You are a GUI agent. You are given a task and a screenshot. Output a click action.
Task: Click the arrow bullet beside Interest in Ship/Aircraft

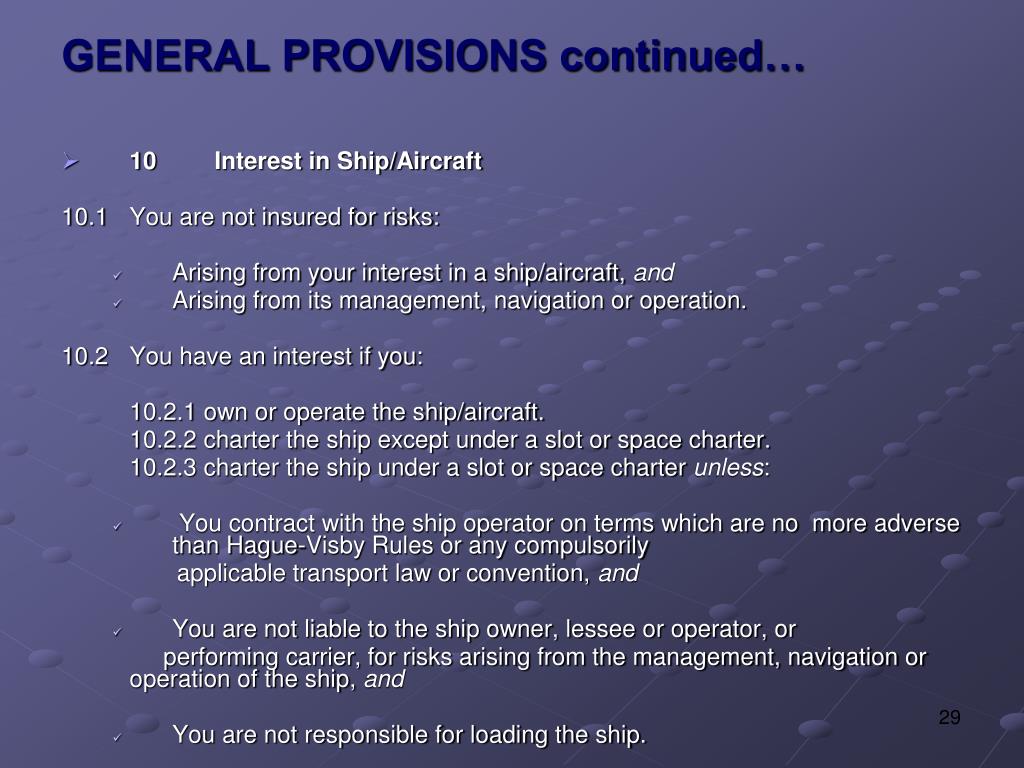tap(71, 161)
